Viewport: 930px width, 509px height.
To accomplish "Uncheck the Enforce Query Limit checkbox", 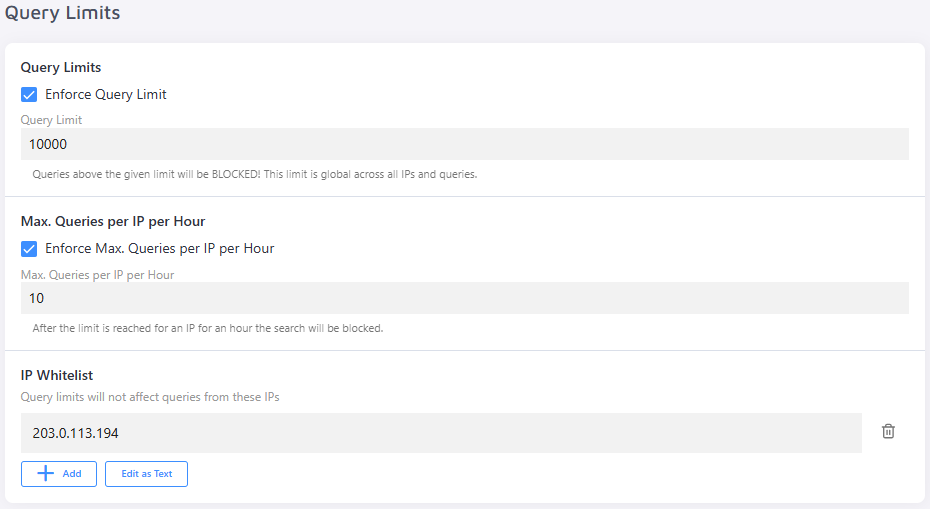I will click(29, 95).
